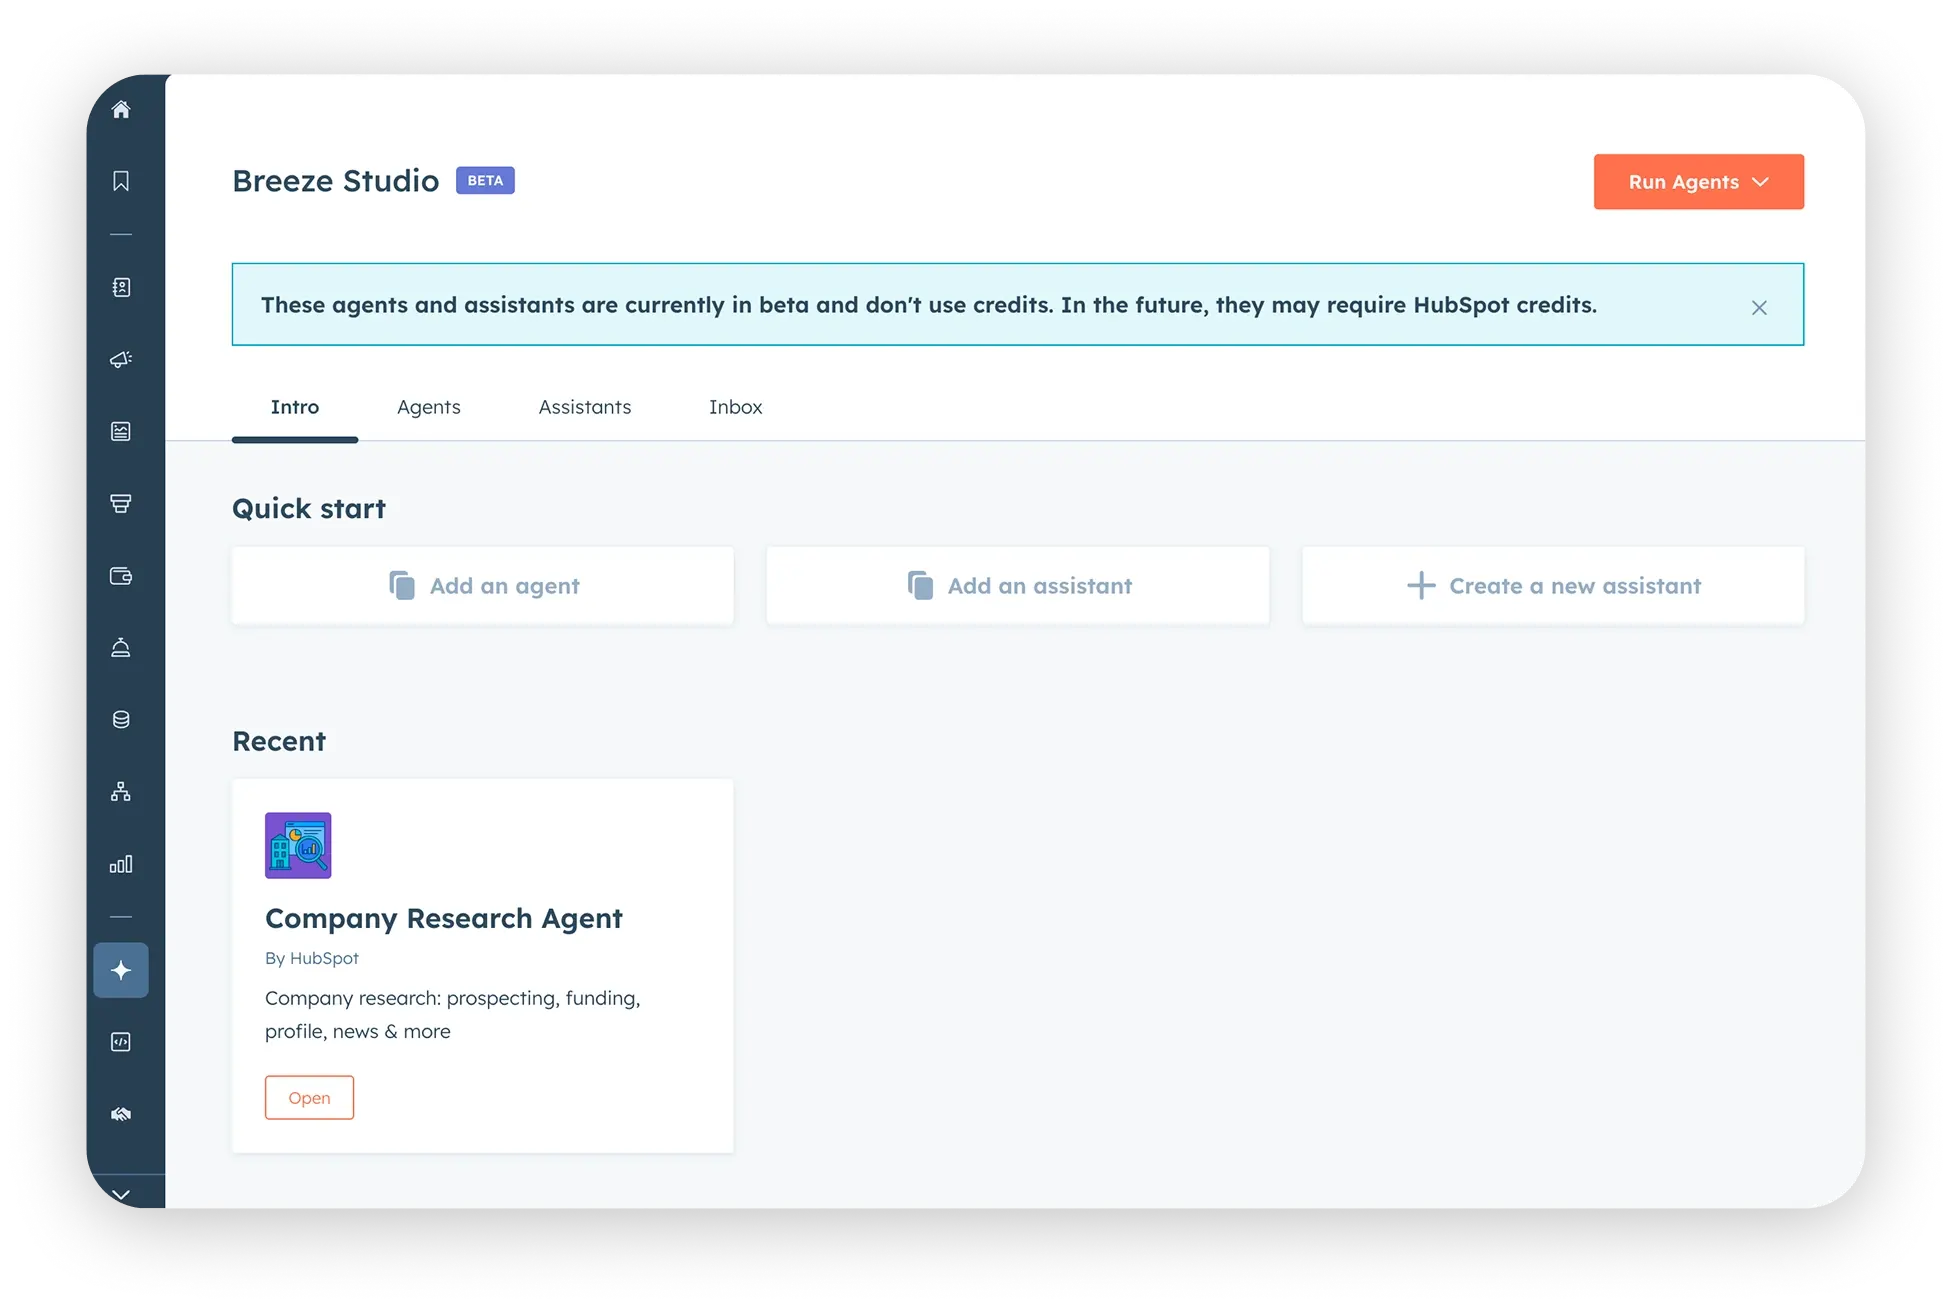
Task: Open the Company Research Agent
Action: tap(309, 1098)
